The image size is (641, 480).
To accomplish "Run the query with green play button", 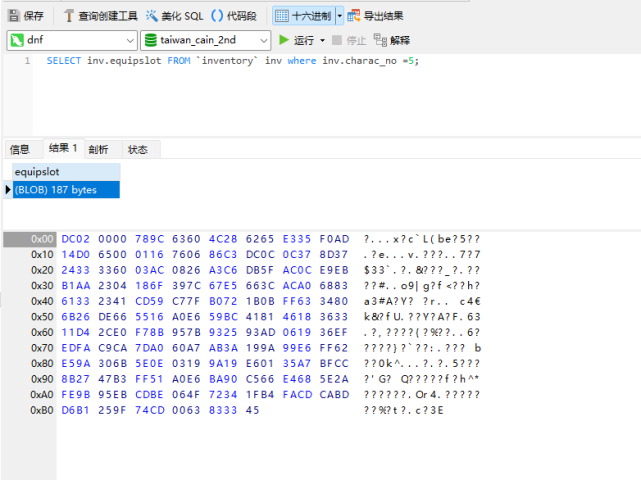I will pyautogui.click(x=283, y=40).
